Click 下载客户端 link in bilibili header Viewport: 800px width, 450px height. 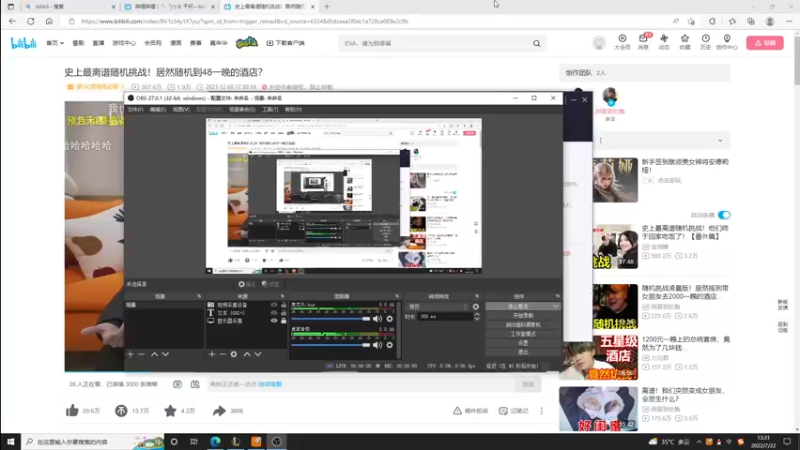pos(285,43)
